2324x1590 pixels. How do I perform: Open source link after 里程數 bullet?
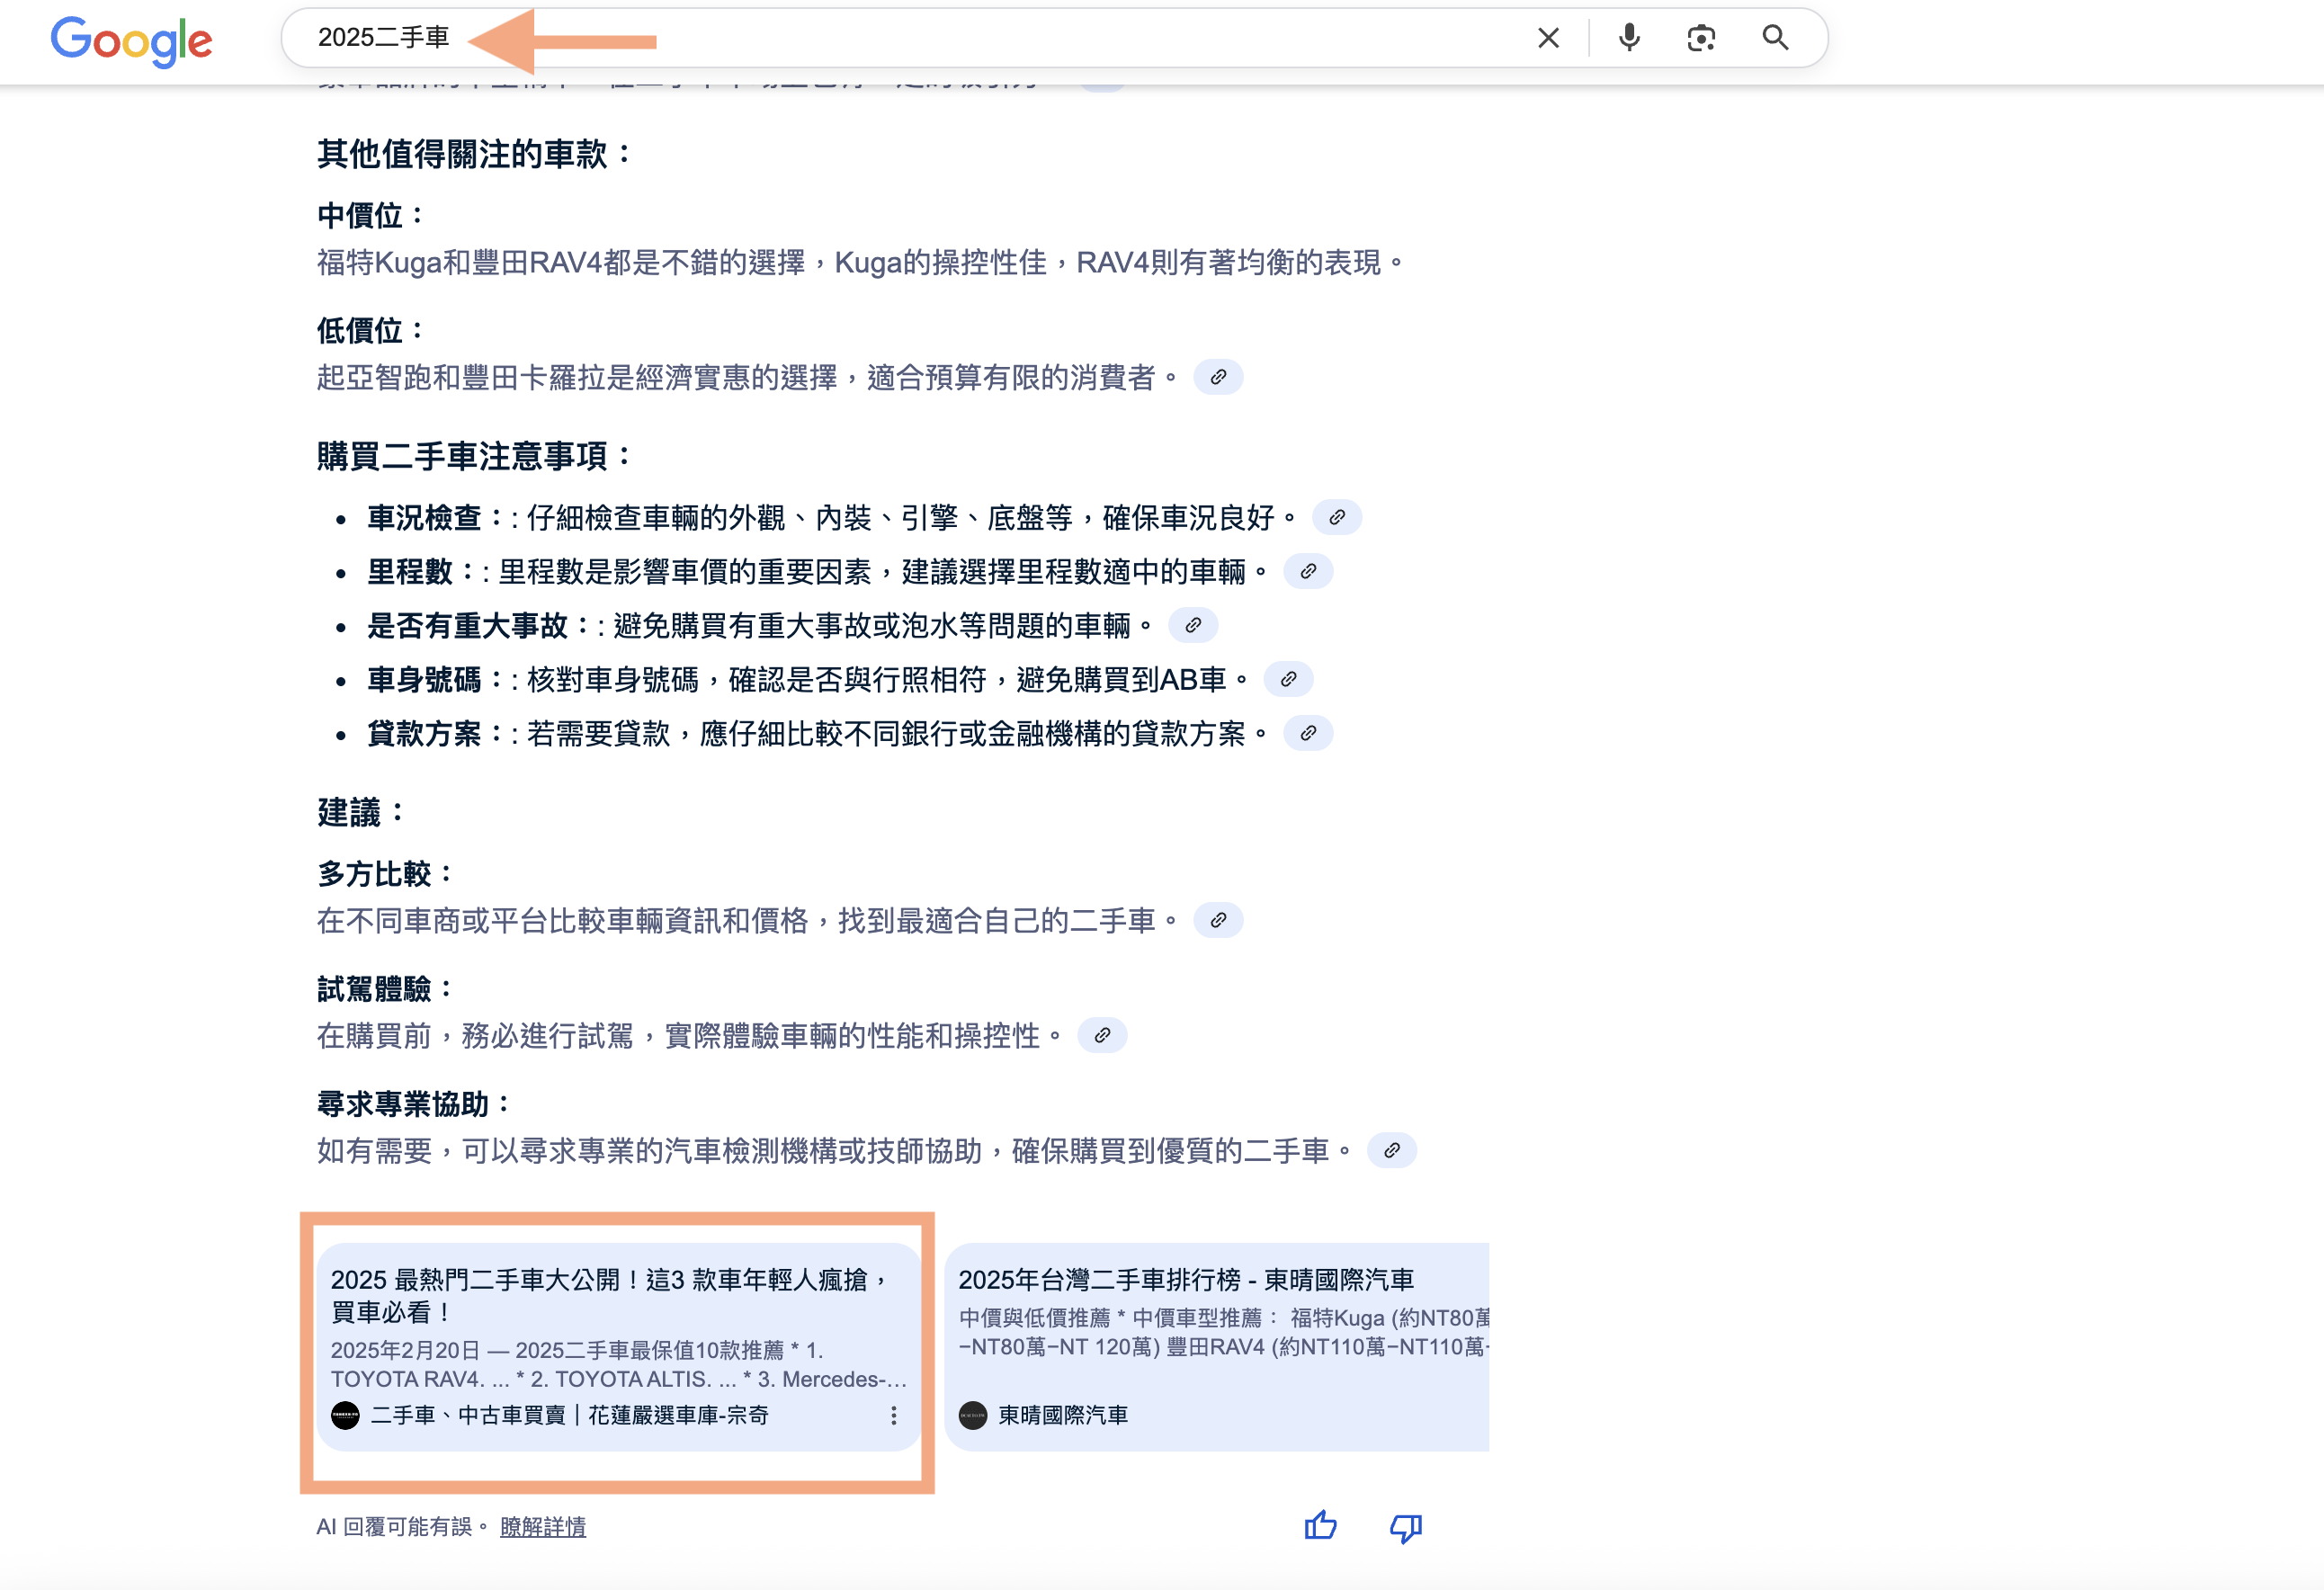[x=1307, y=571]
